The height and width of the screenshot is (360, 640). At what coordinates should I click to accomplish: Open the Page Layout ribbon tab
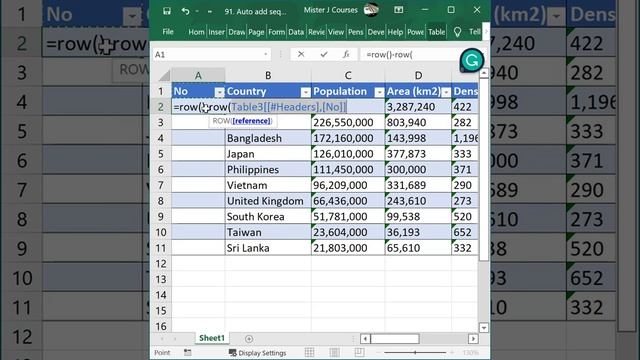coord(256,32)
